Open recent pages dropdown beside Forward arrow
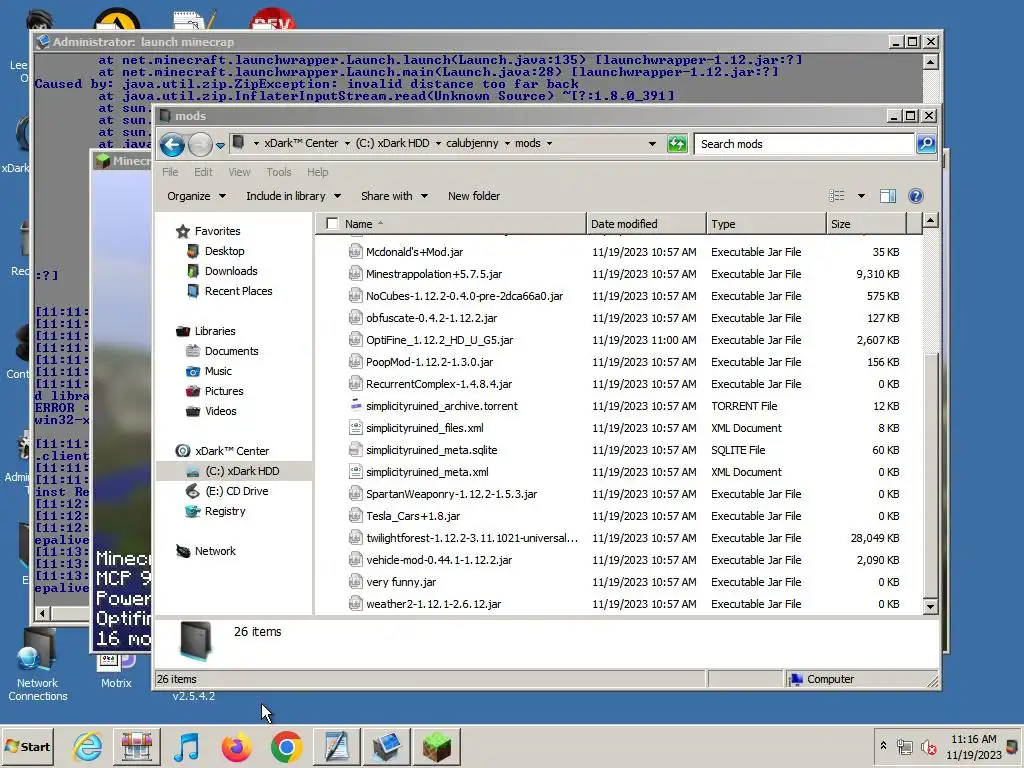Image resolution: width=1024 pixels, height=768 pixels. coord(220,145)
